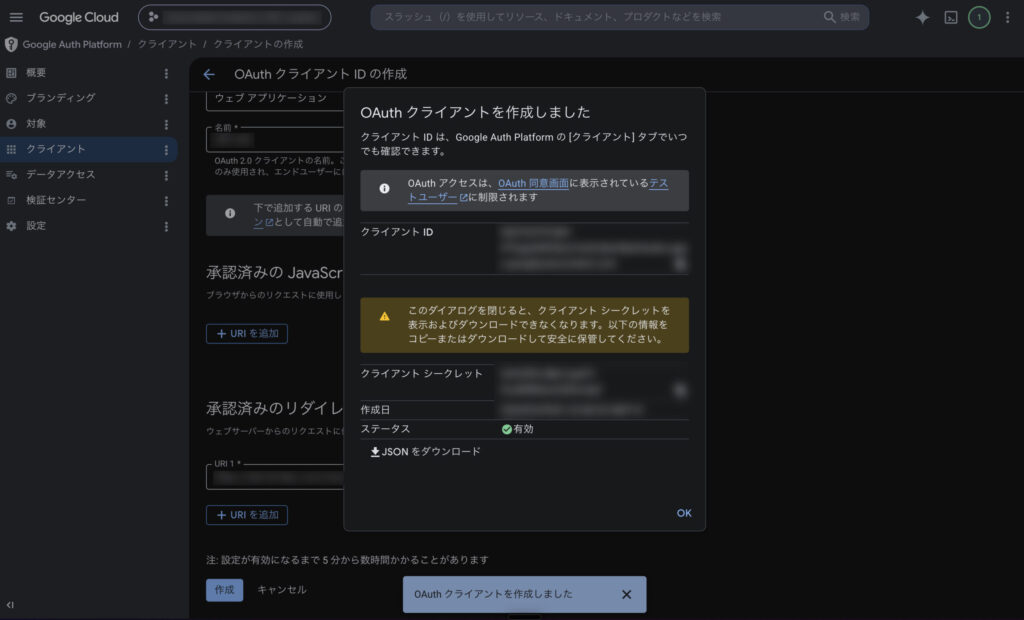Click the ステータス label in dialog
This screenshot has height=620, width=1024.
[x=385, y=429]
